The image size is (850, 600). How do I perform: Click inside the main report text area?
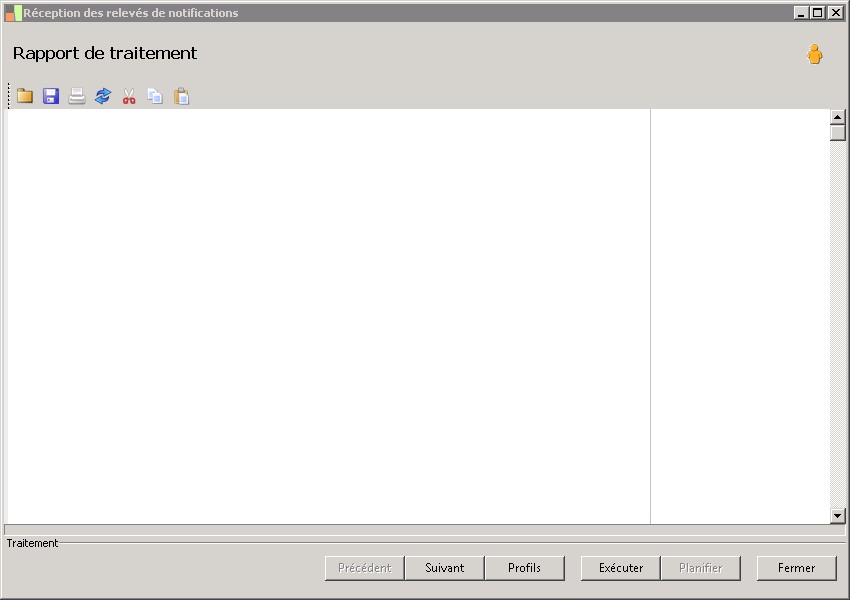click(x=327, y=316)
